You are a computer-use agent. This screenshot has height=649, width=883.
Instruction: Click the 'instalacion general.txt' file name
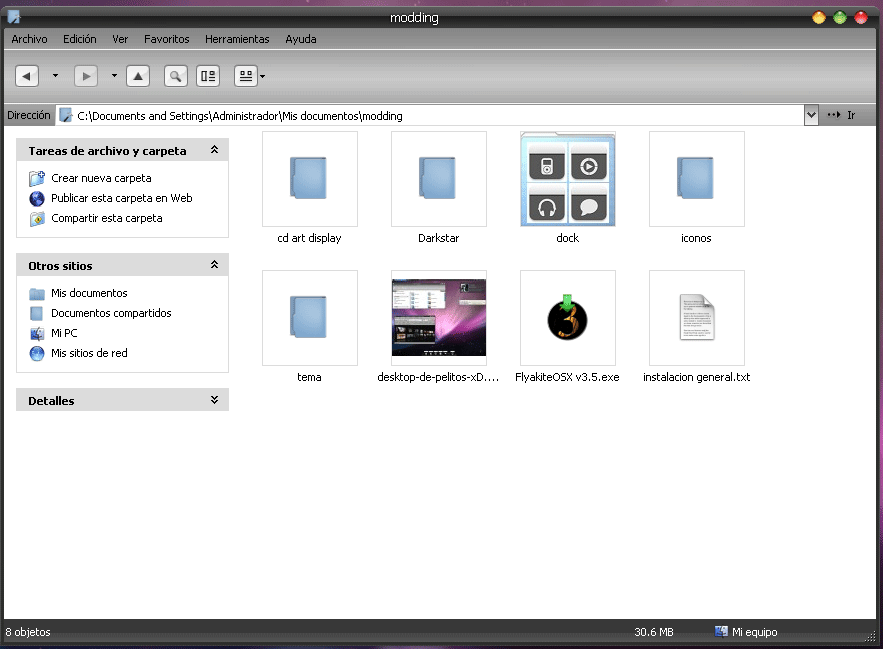697,377
